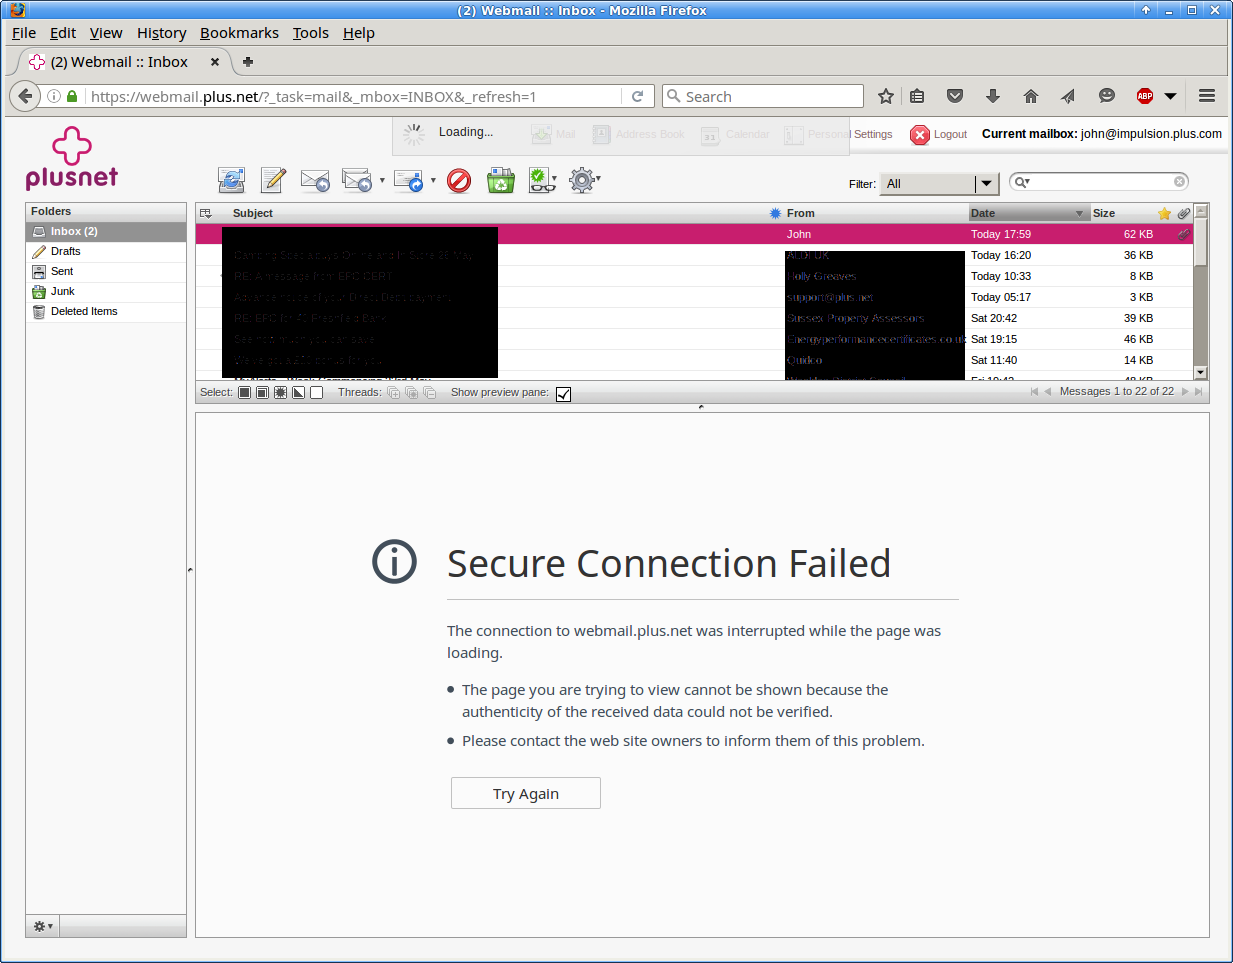Click the select all messages box
Viewport: 1233px width, 963px height.
[x=244, y=393]
